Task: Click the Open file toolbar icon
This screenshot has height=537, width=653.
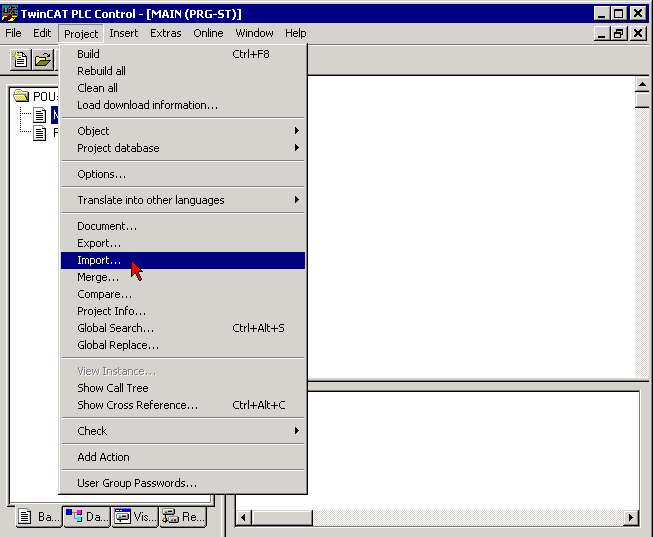Action: (43, 60)
